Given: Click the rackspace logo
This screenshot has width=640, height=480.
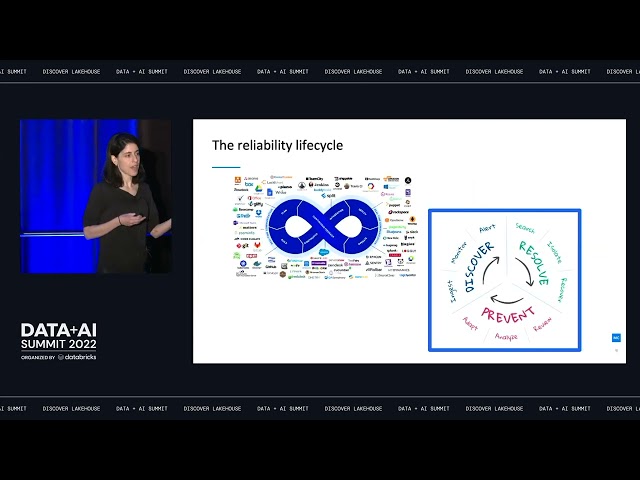Looking at the screenshot, I should coord(399,212).
